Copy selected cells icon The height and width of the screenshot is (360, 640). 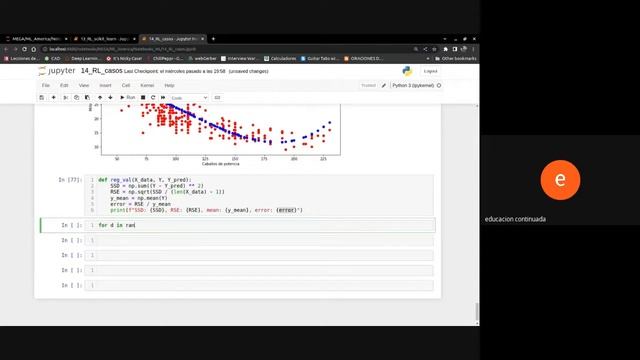[76, 98]
